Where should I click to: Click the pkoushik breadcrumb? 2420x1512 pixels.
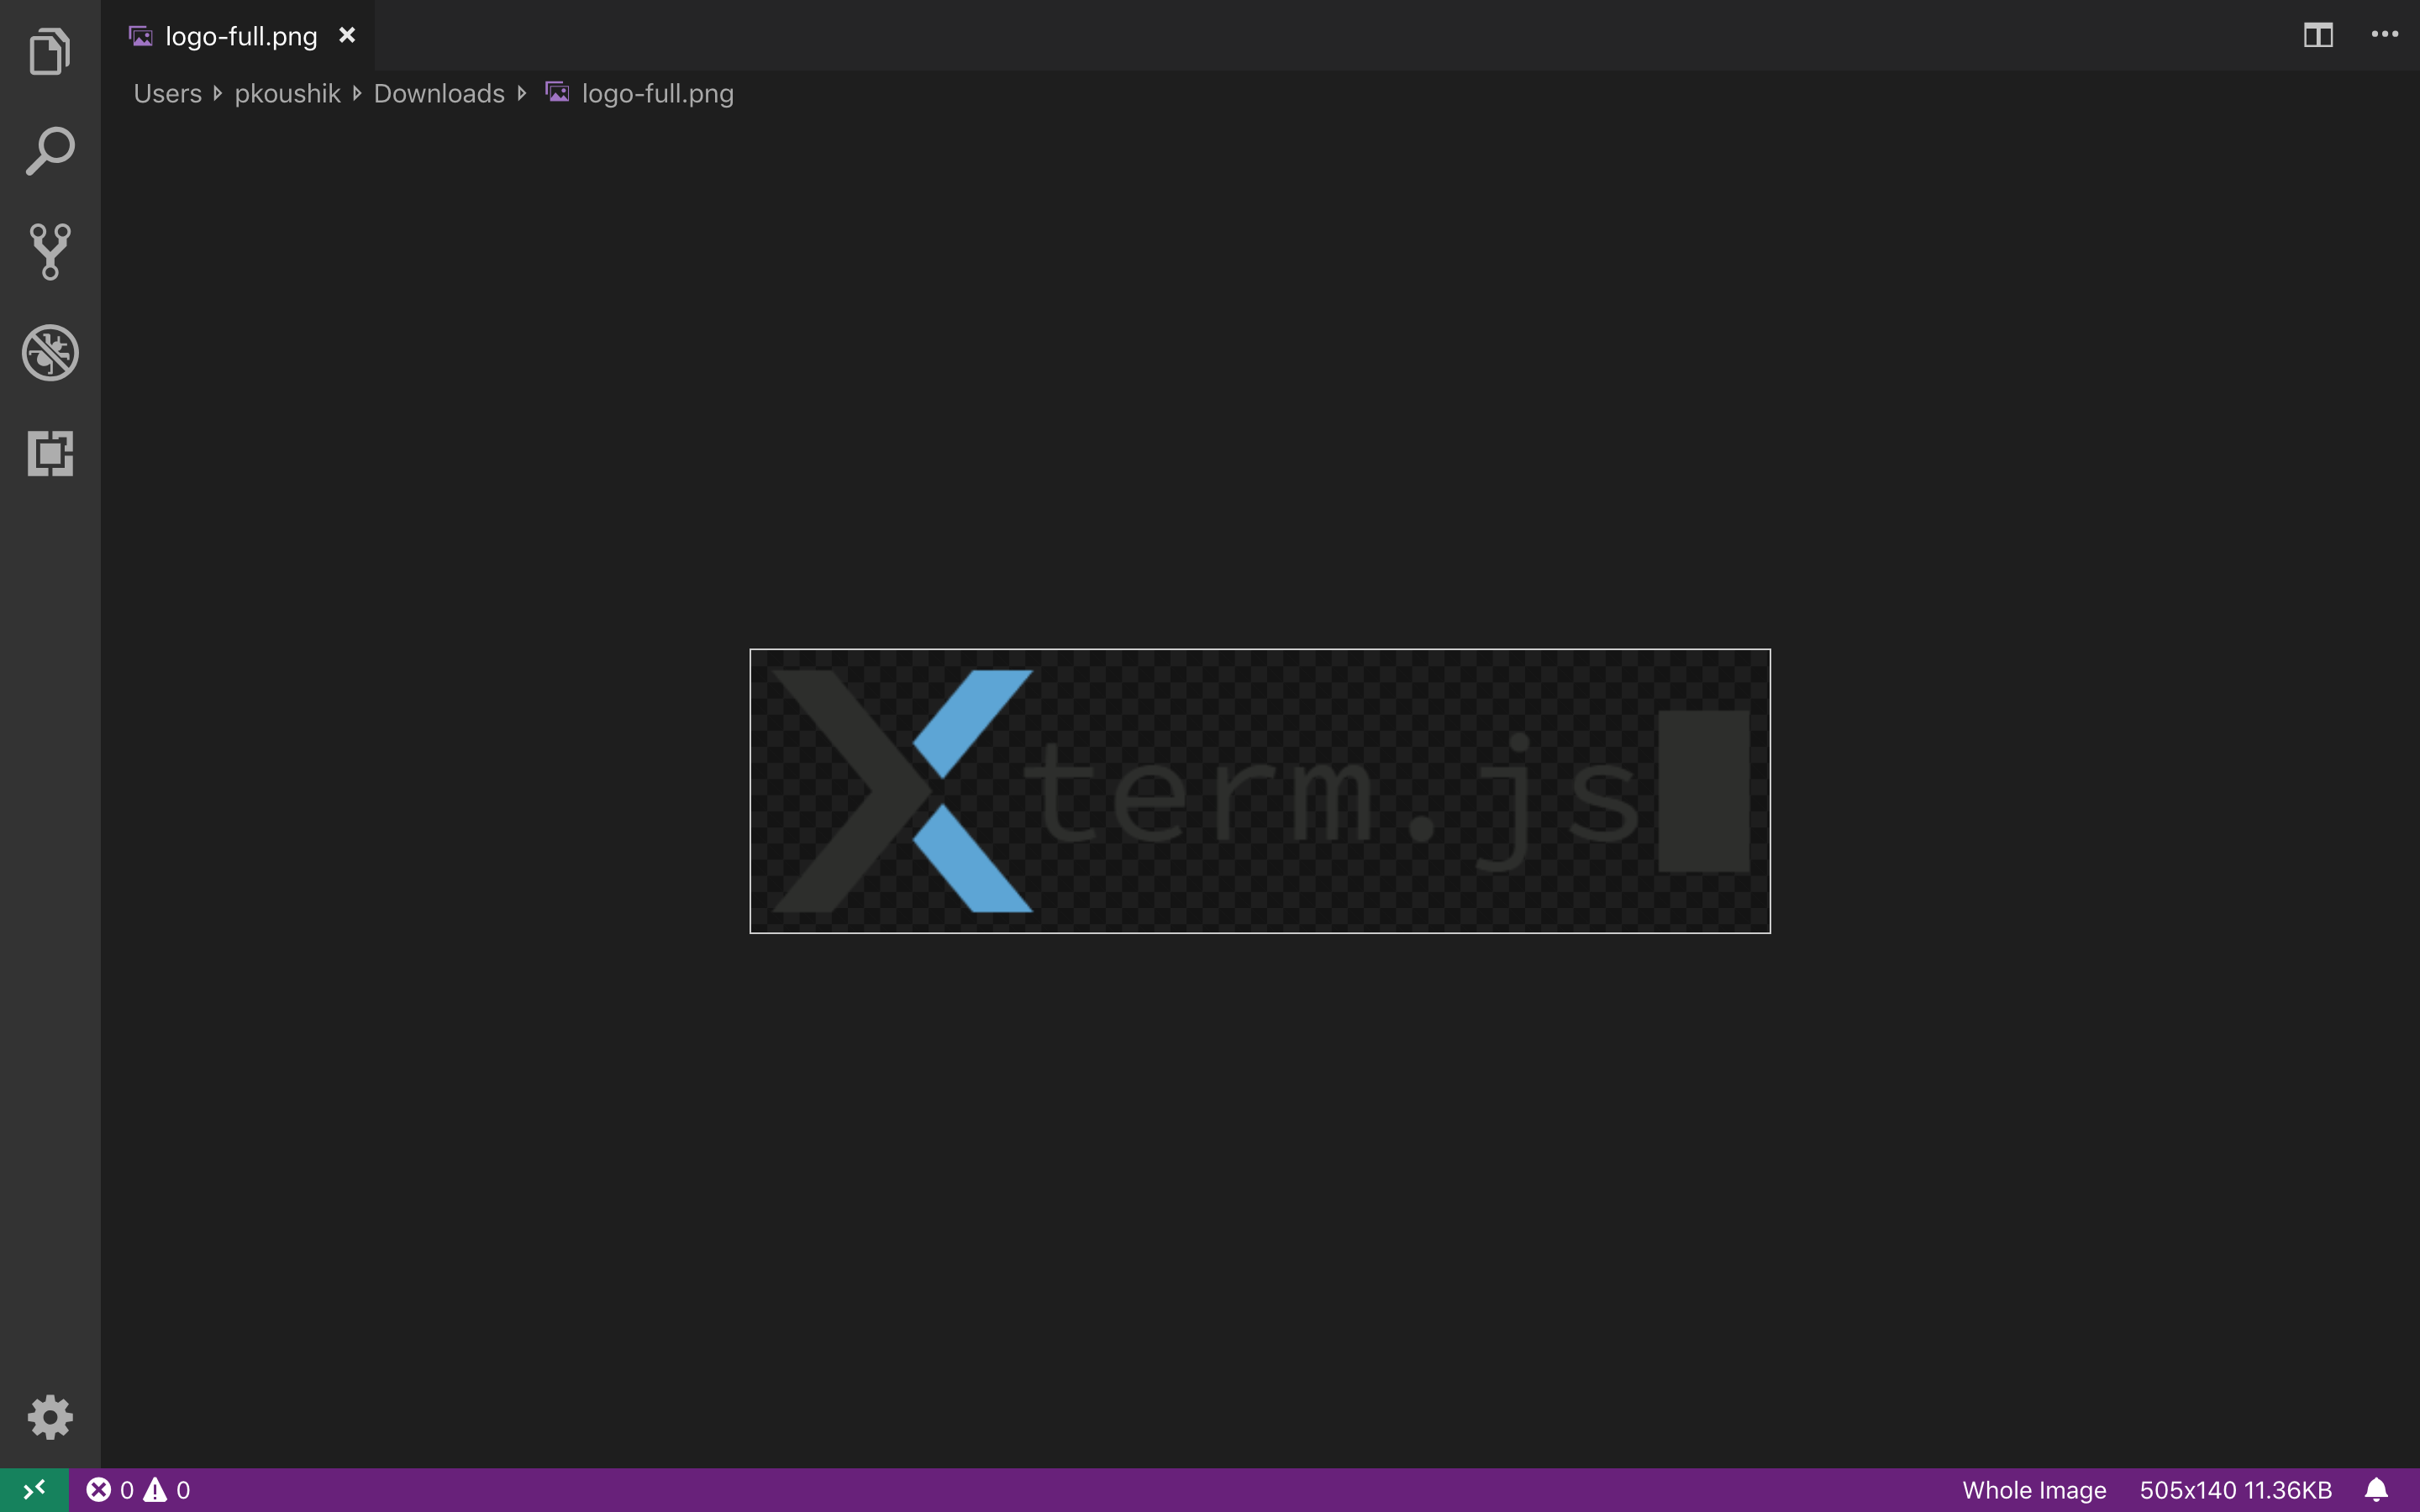coord(288,94)
